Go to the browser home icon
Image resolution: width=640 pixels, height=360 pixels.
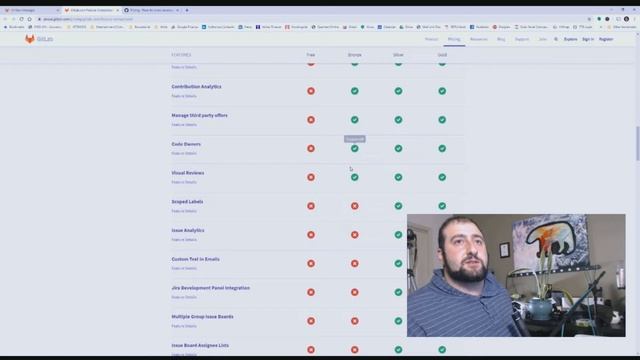[29, 19]
